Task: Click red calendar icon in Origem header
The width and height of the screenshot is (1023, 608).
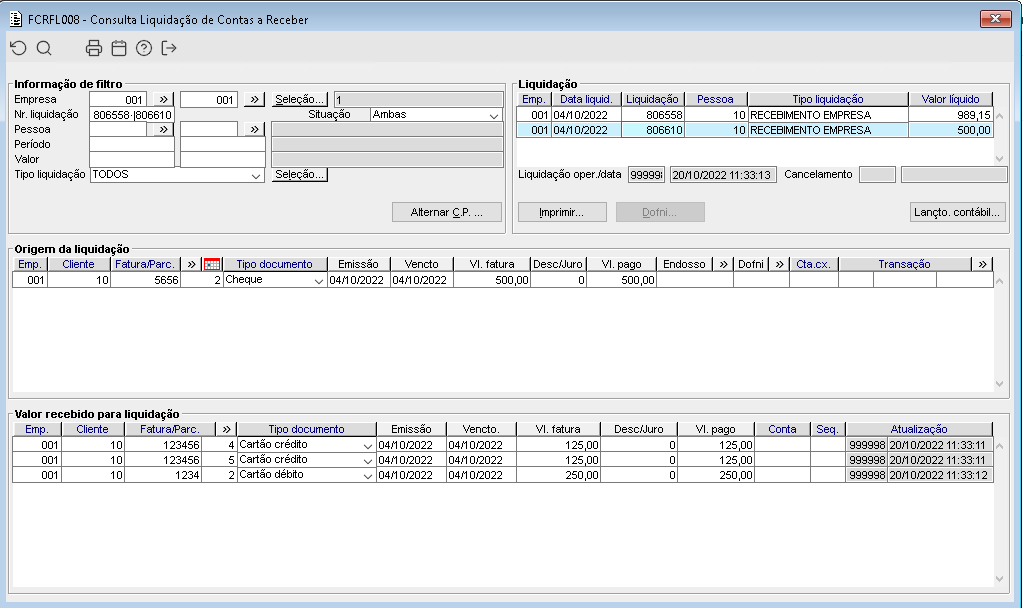Action: tap(212, 264)
